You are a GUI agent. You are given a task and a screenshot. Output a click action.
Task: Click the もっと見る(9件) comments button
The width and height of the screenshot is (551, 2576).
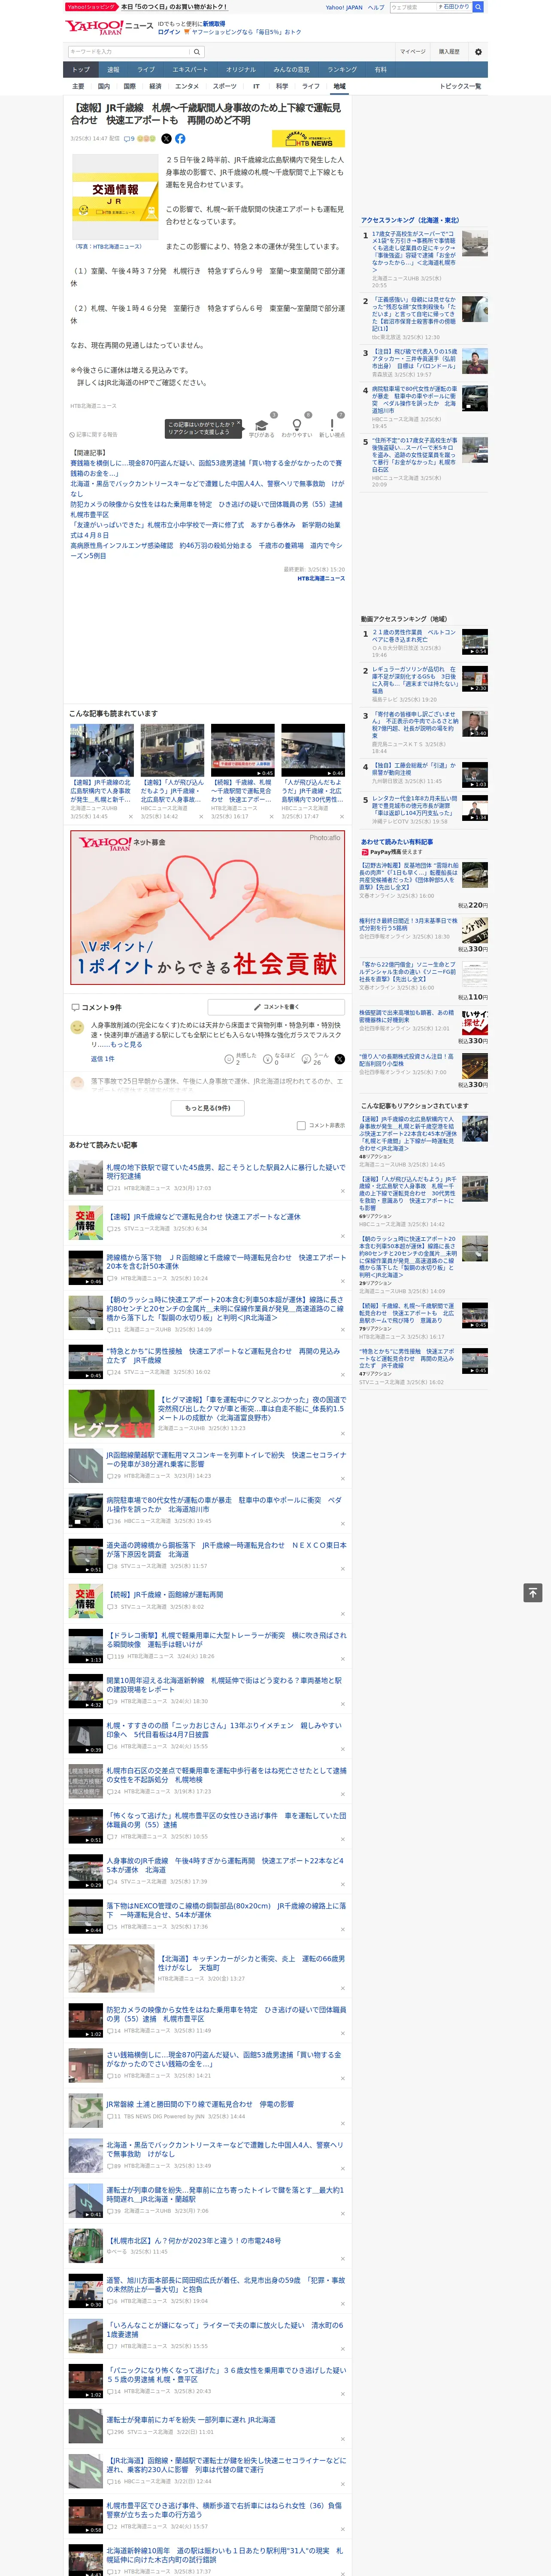208,1108
